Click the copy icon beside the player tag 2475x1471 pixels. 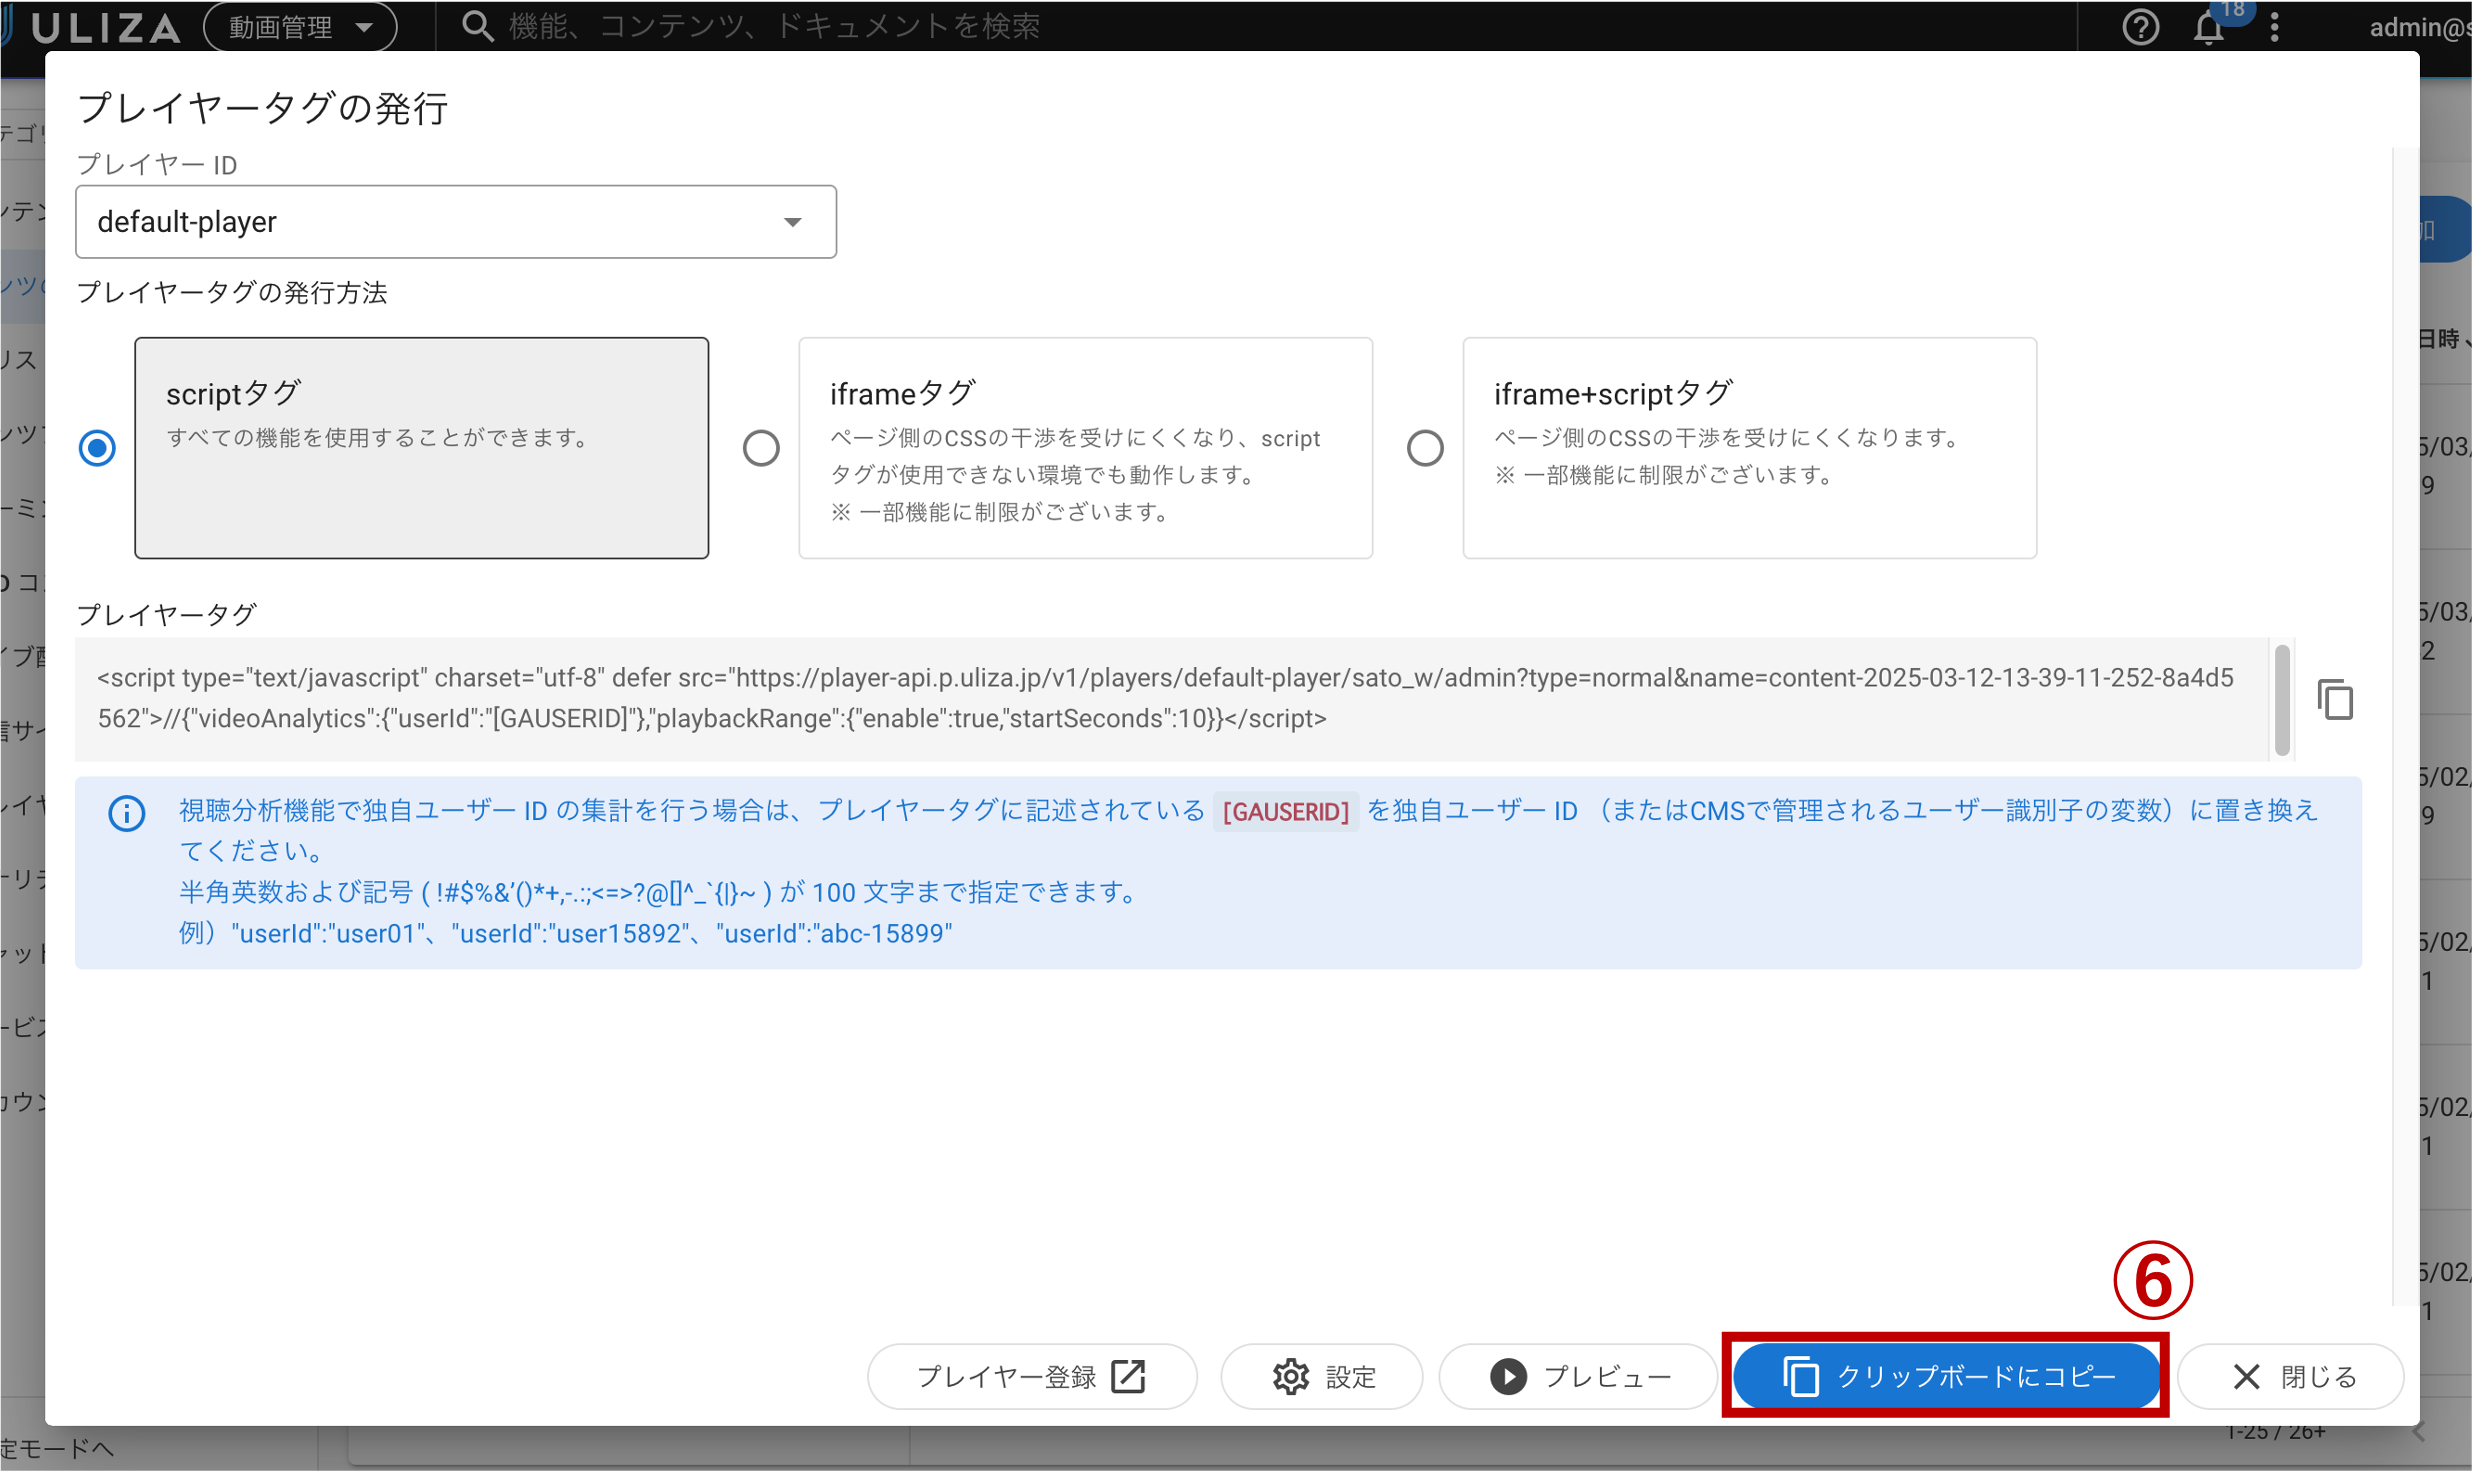2337,699
